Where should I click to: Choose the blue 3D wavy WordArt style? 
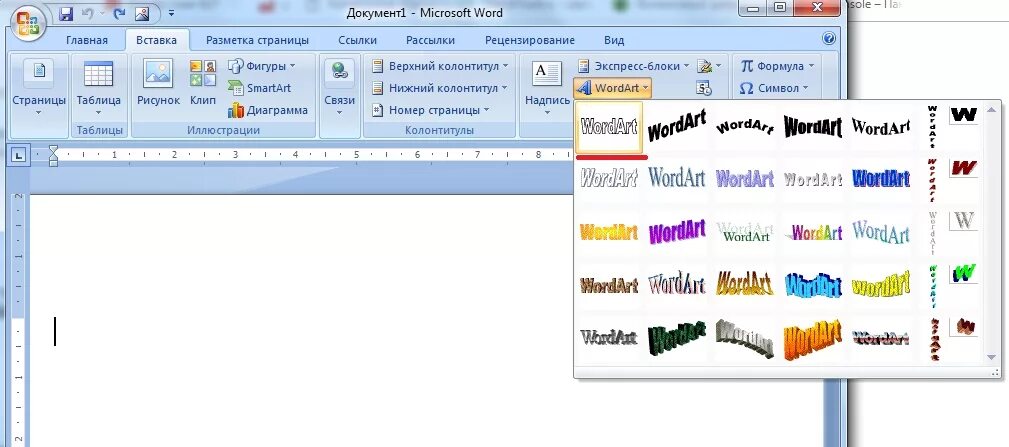tap(813, 284)
